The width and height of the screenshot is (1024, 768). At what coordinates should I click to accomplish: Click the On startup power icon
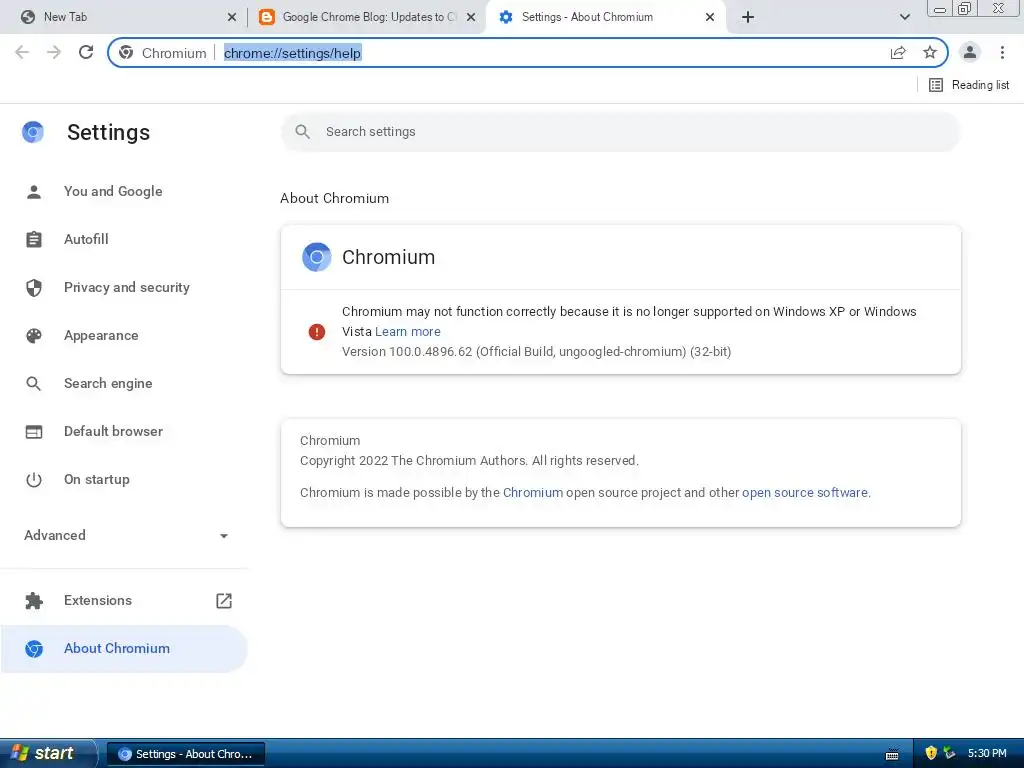(x=33, y=480)
